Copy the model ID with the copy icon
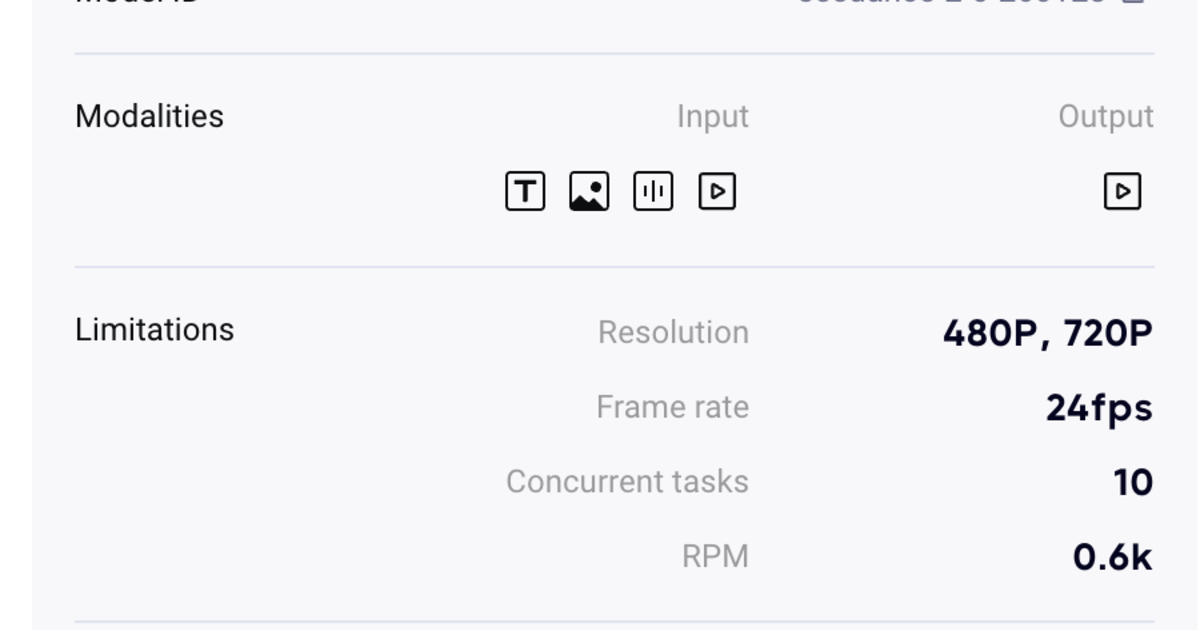 [1133, 2]
